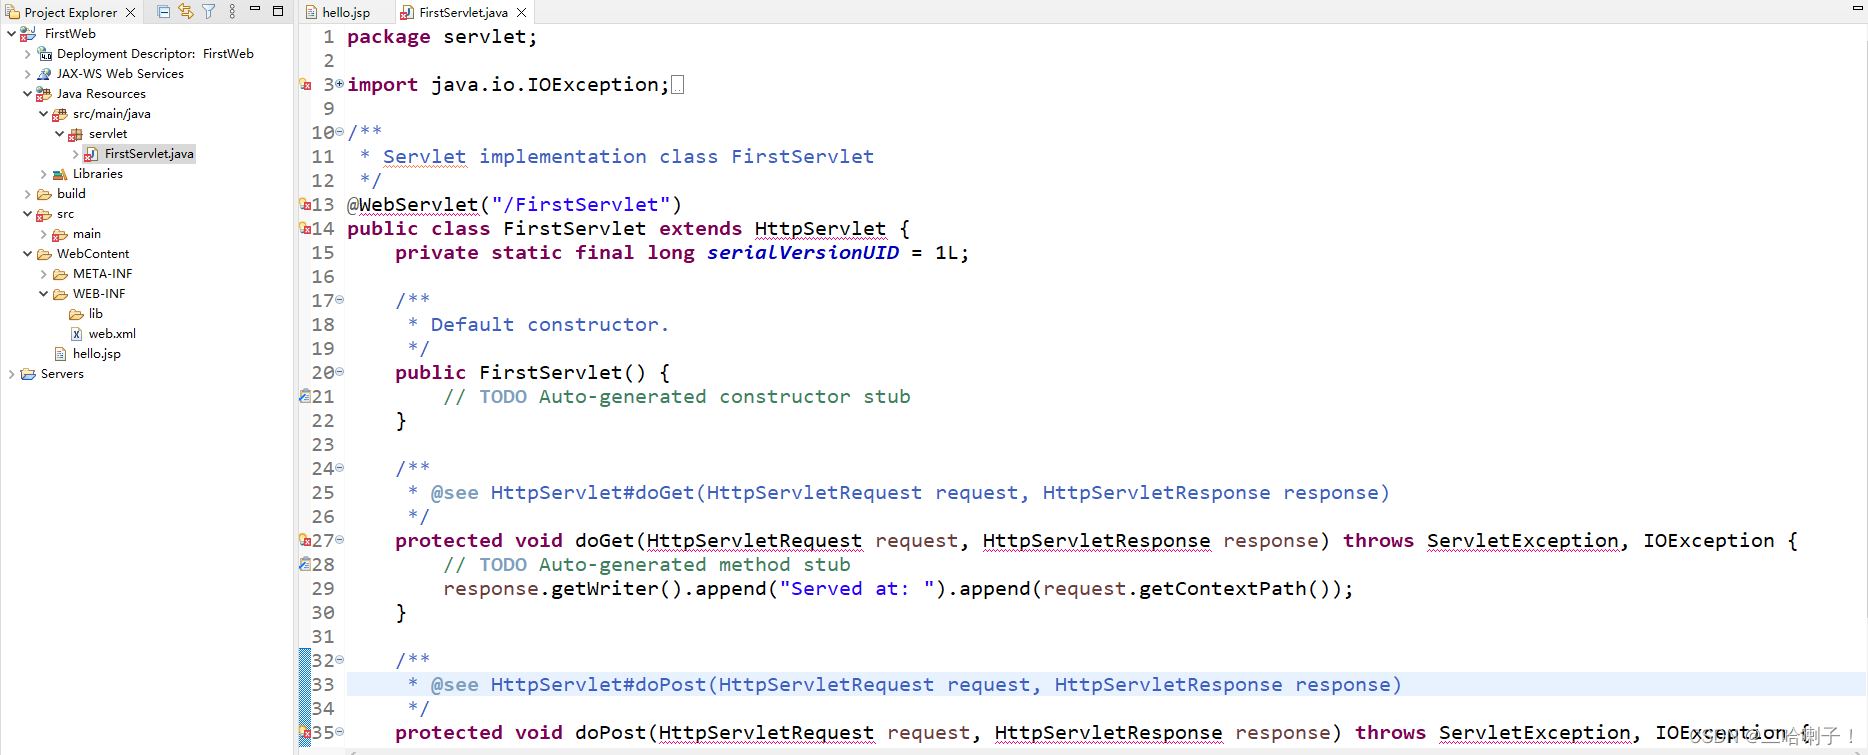The height and width of the screenshot is (755, 1868).
Task: Select the META-INF folder label
Action: [102, 274]
